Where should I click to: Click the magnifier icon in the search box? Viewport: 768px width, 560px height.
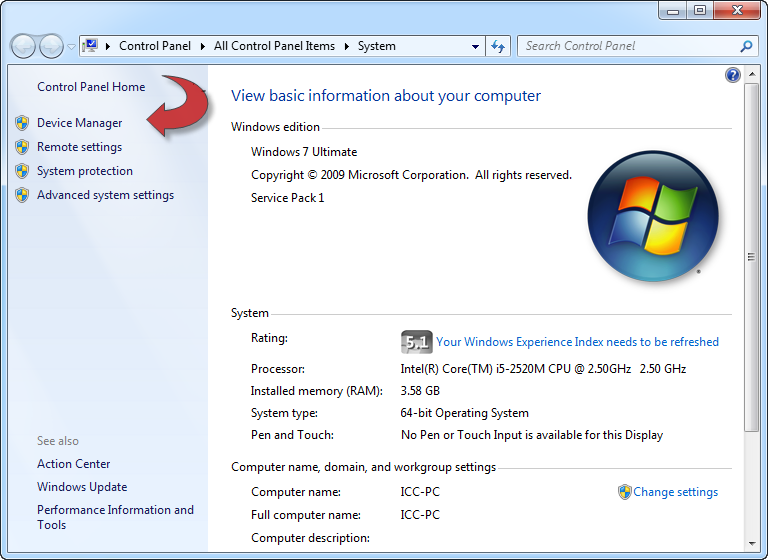(746, 46)
